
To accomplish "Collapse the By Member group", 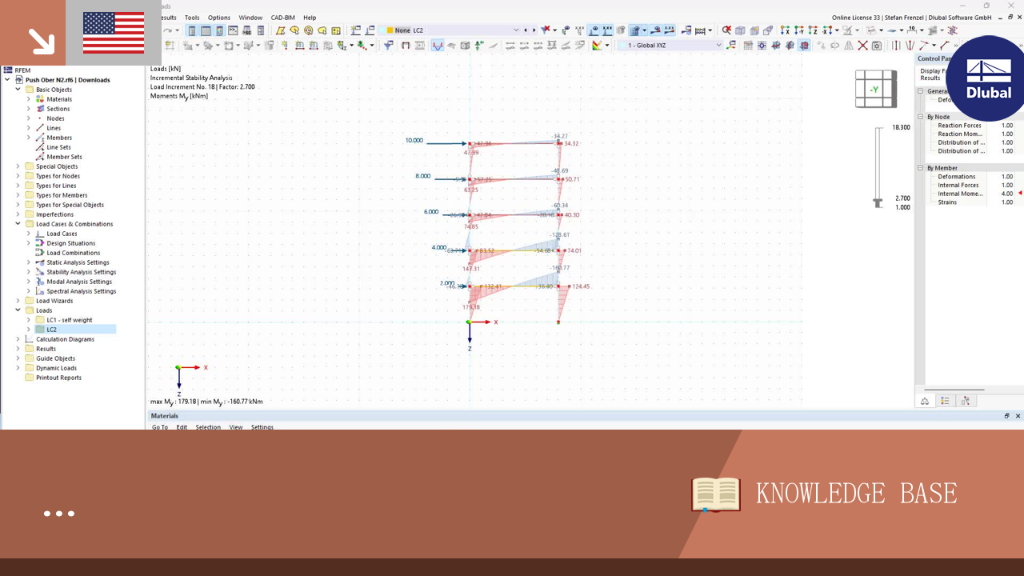I will 921,168.
